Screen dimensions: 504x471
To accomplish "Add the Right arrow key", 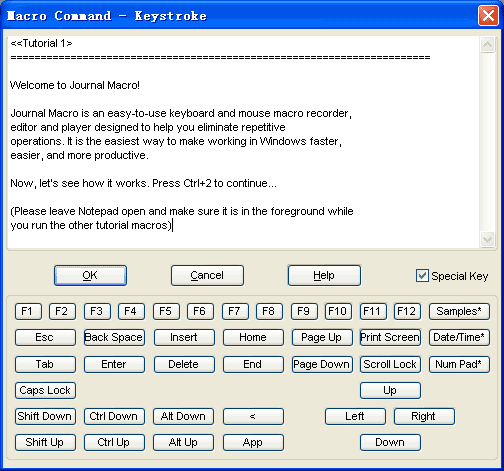I will [424, 416].
